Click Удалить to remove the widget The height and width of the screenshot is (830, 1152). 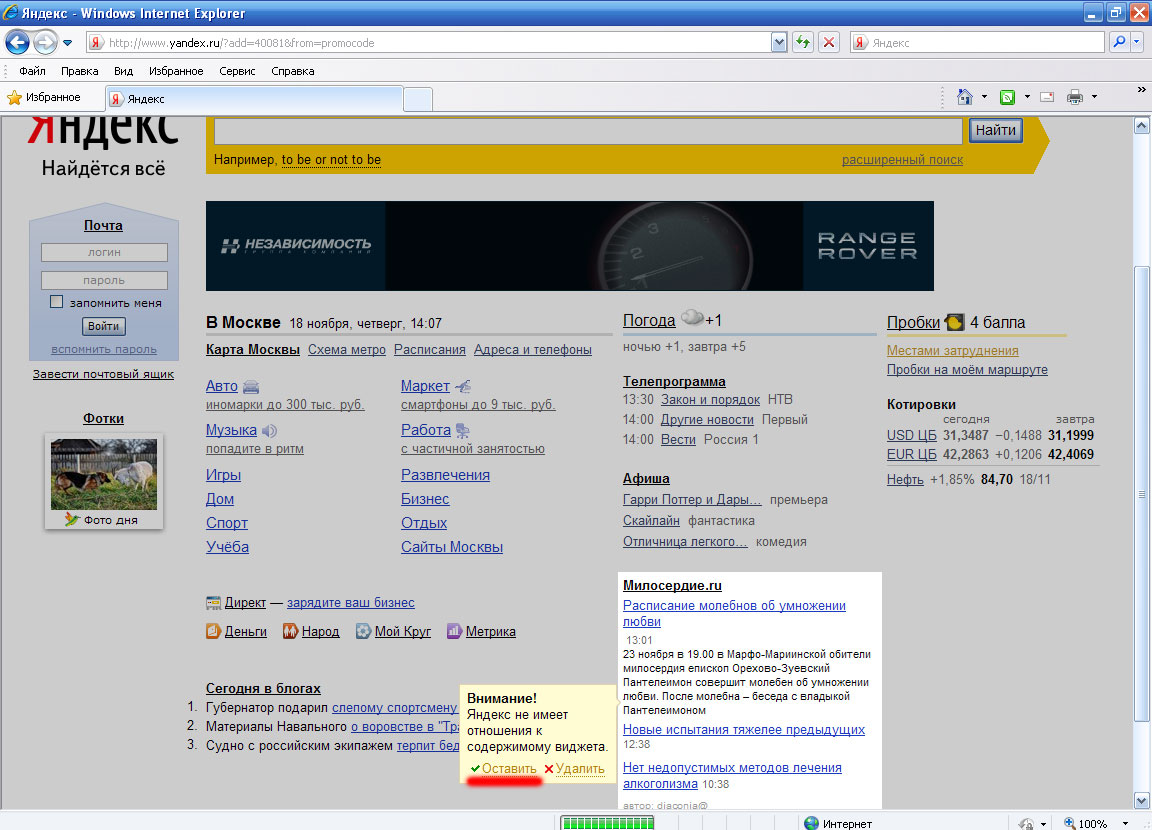[580, 769]
